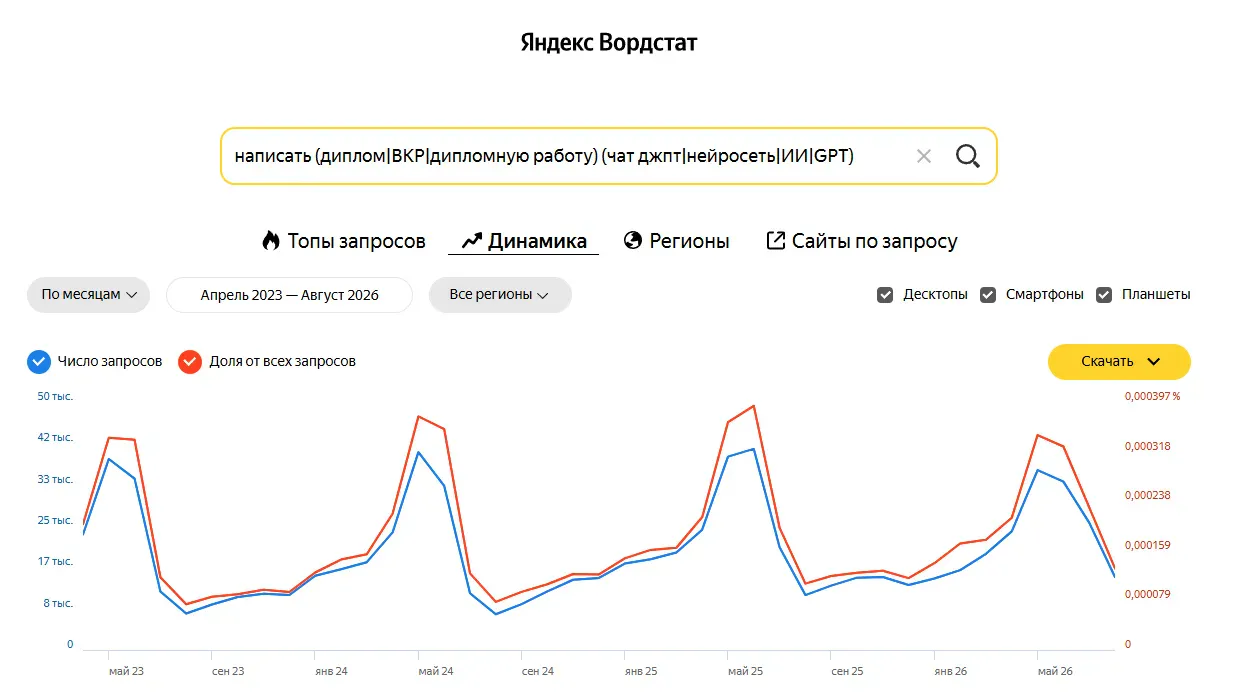The height and width of the screenshot is (699, 1246).
Task: Click the сен 25 label on the x-axis
Action: coord(847,671)
